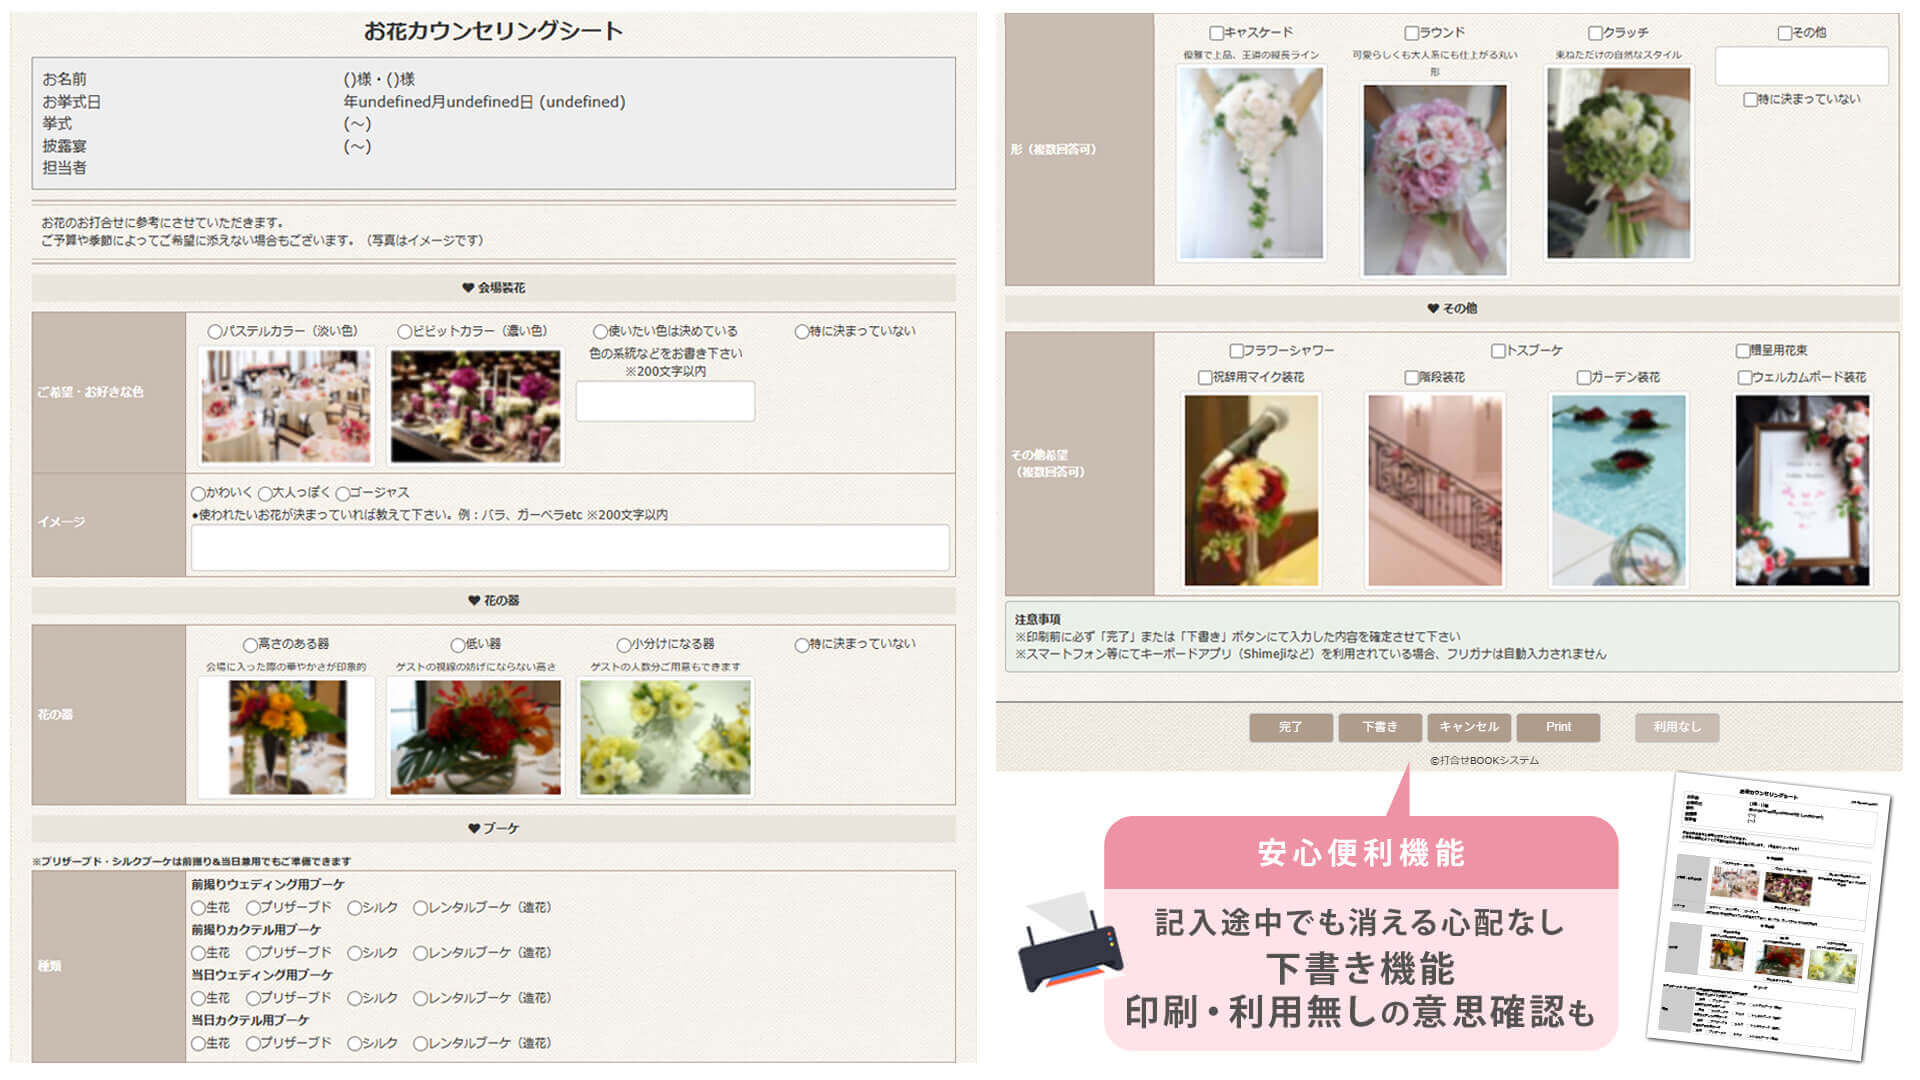The width and height of the screenshot is (1920, 1080).
Task: Click the Print button
Action: (1558, 727)
